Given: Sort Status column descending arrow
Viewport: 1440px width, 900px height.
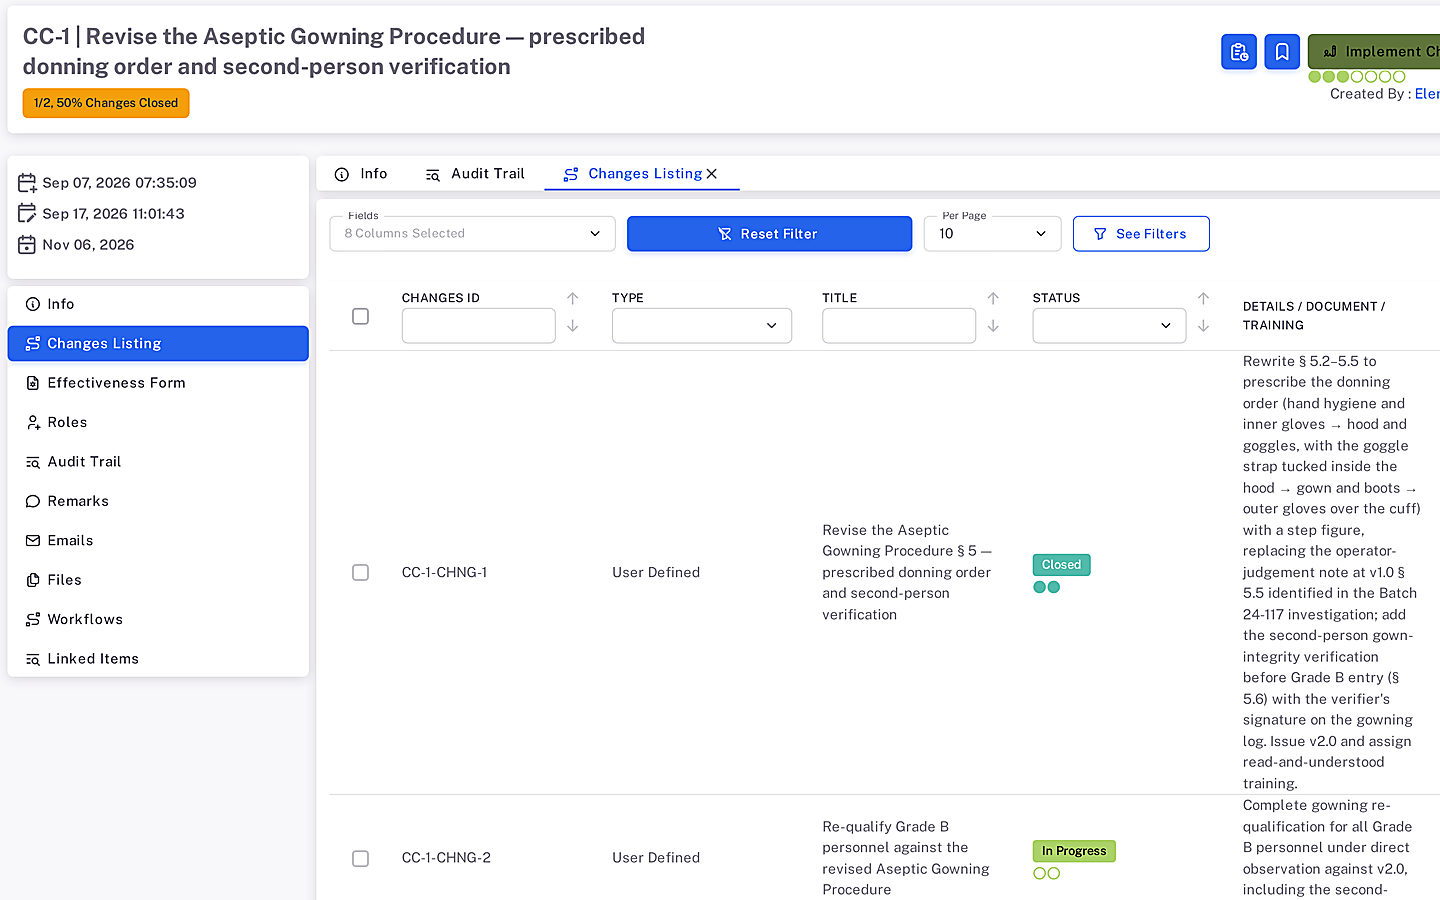Looking at the screenshot, I should [x=1203, y=326].
